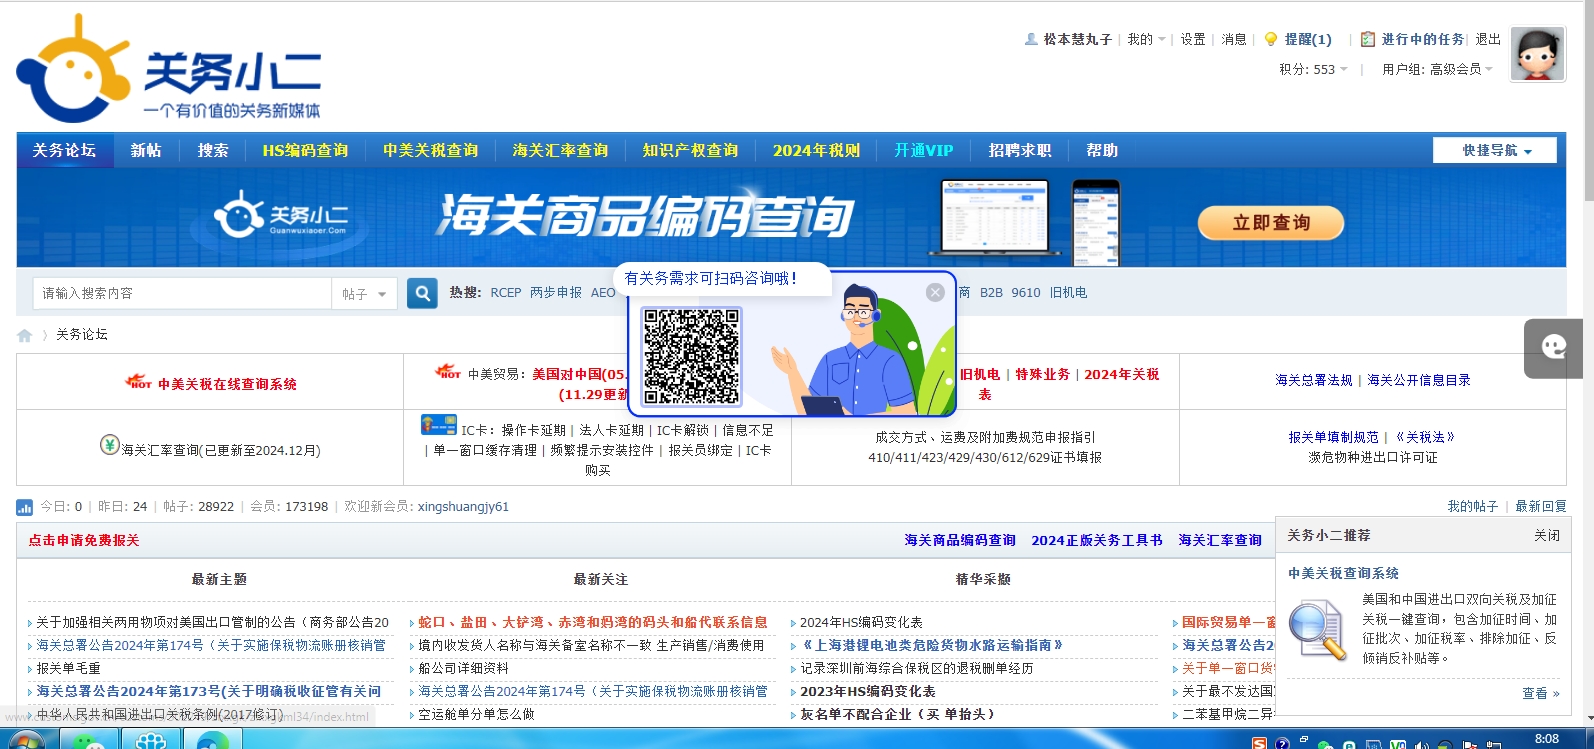1594x749 pixels.
Task: Click the bar chart statistics icon
Action: pyautogui.click(x=25, y=507)
